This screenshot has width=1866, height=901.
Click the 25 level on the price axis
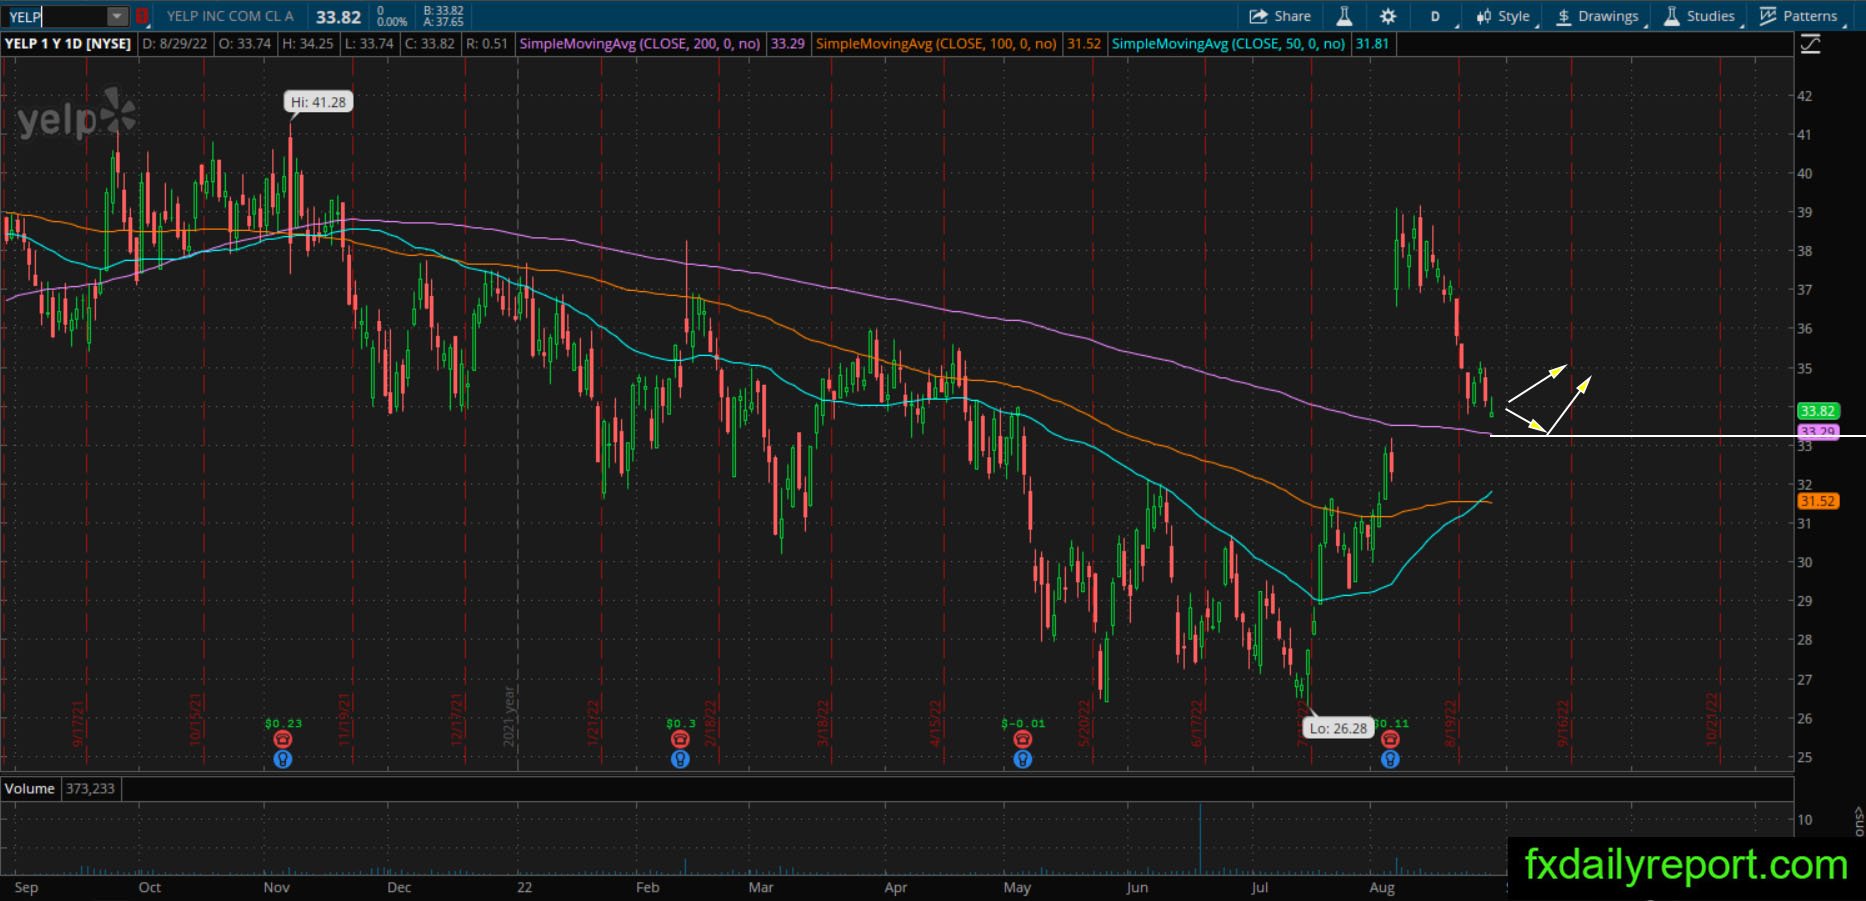[1805, 757]
